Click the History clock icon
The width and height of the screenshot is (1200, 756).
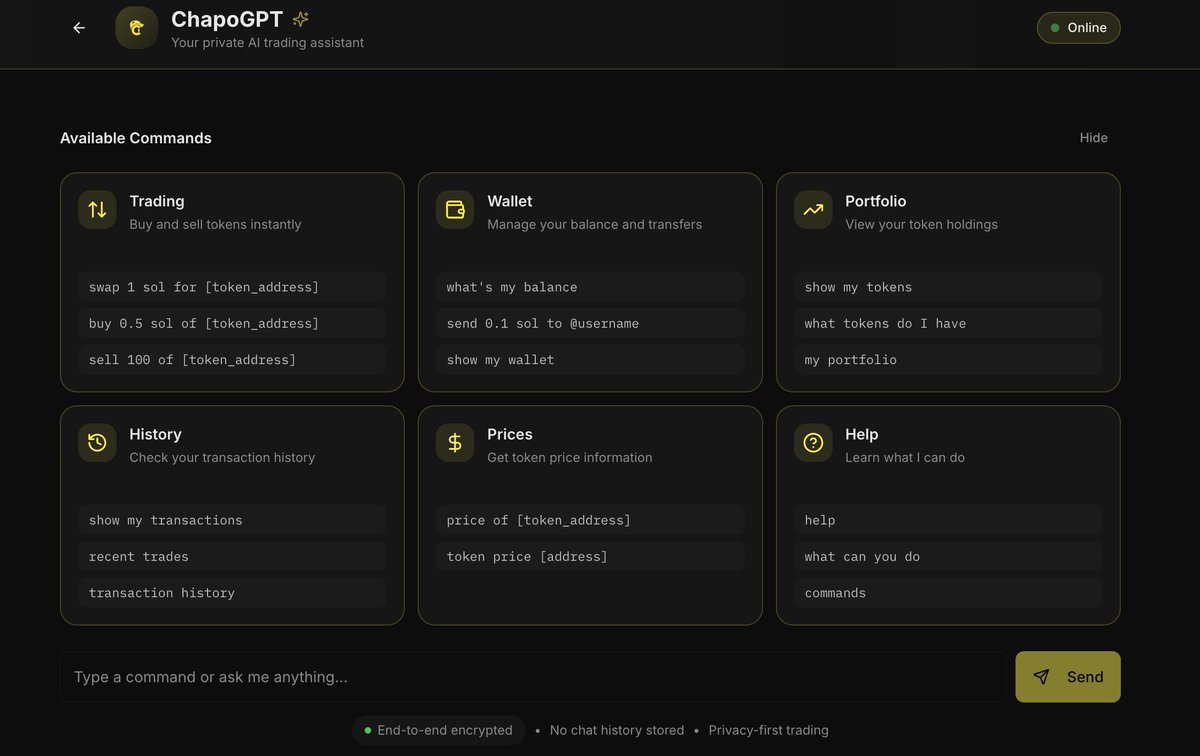click(x=97, y=443)
